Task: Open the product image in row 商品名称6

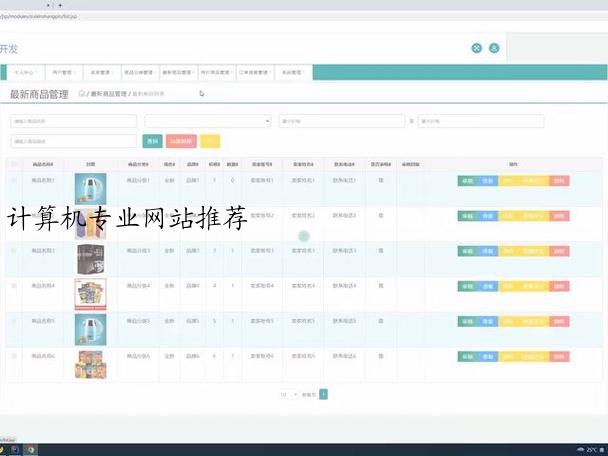Action: pos(90,363)
